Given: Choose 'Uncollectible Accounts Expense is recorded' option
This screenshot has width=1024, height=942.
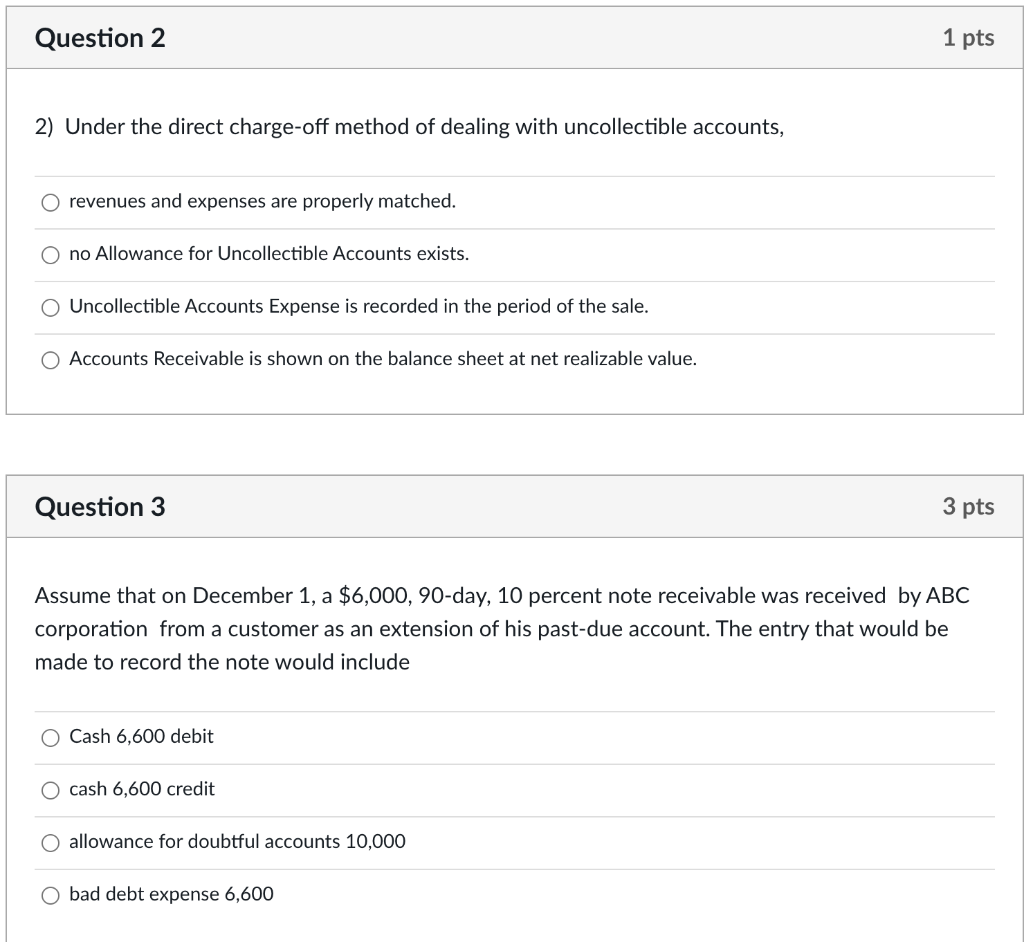Looking at the screenshot, I should (x=50, y=307).
